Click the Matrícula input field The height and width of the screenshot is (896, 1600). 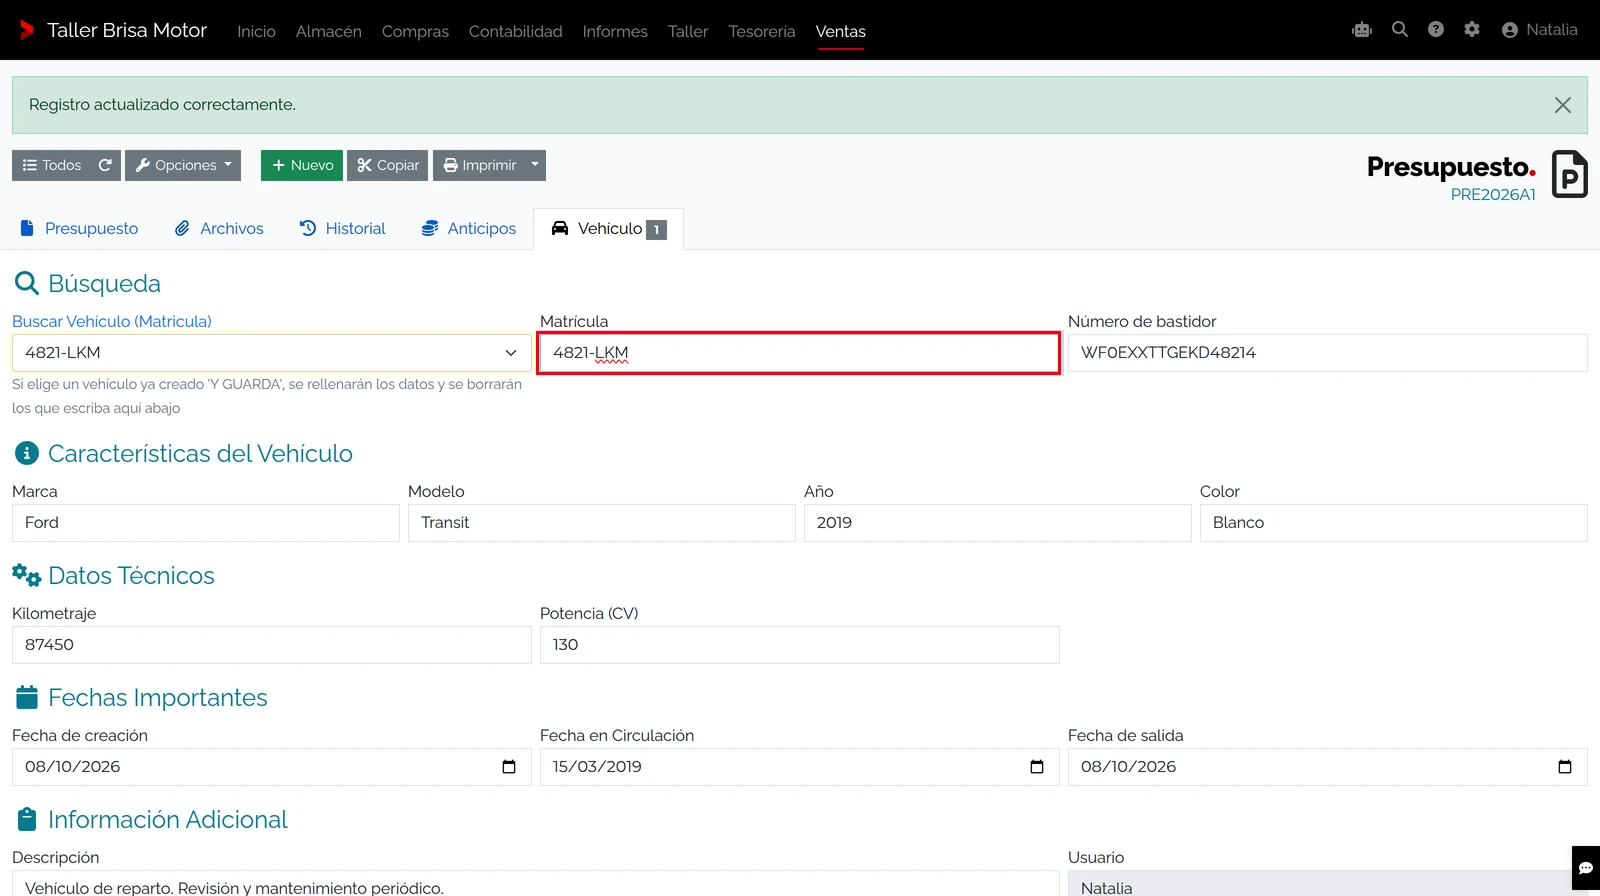point(799,353)
